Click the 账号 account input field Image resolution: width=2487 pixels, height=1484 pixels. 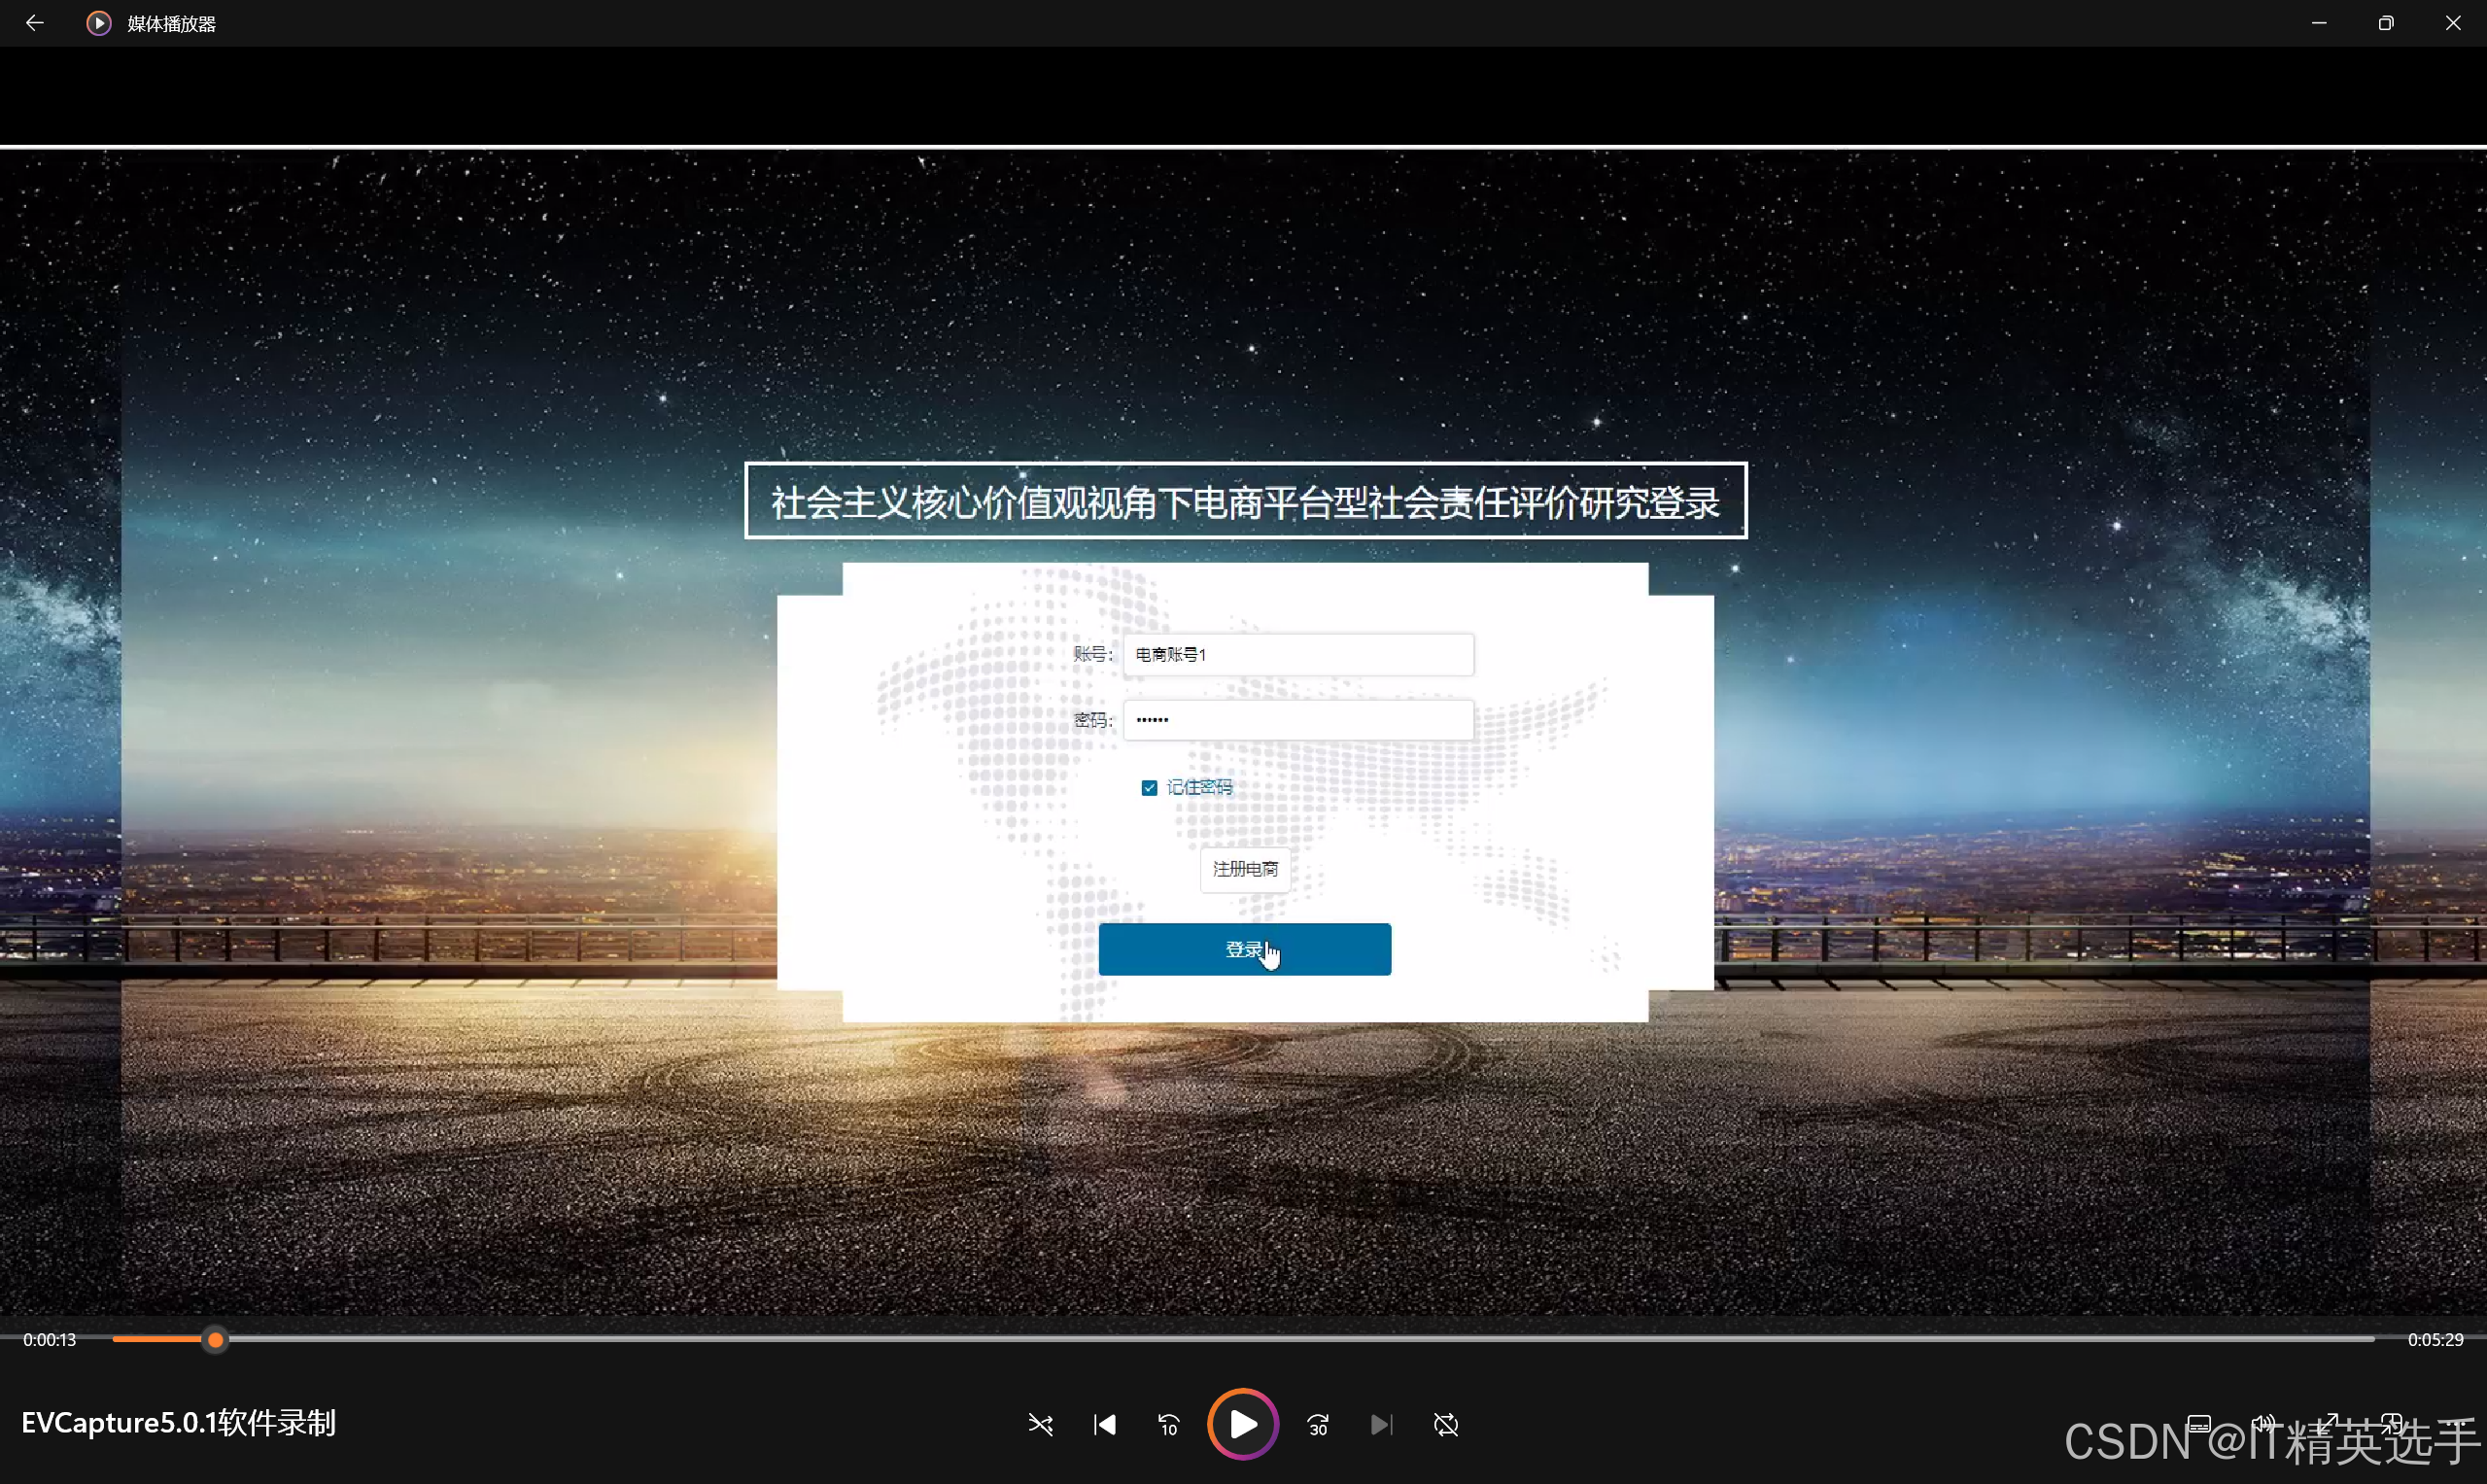point(1298,654)
